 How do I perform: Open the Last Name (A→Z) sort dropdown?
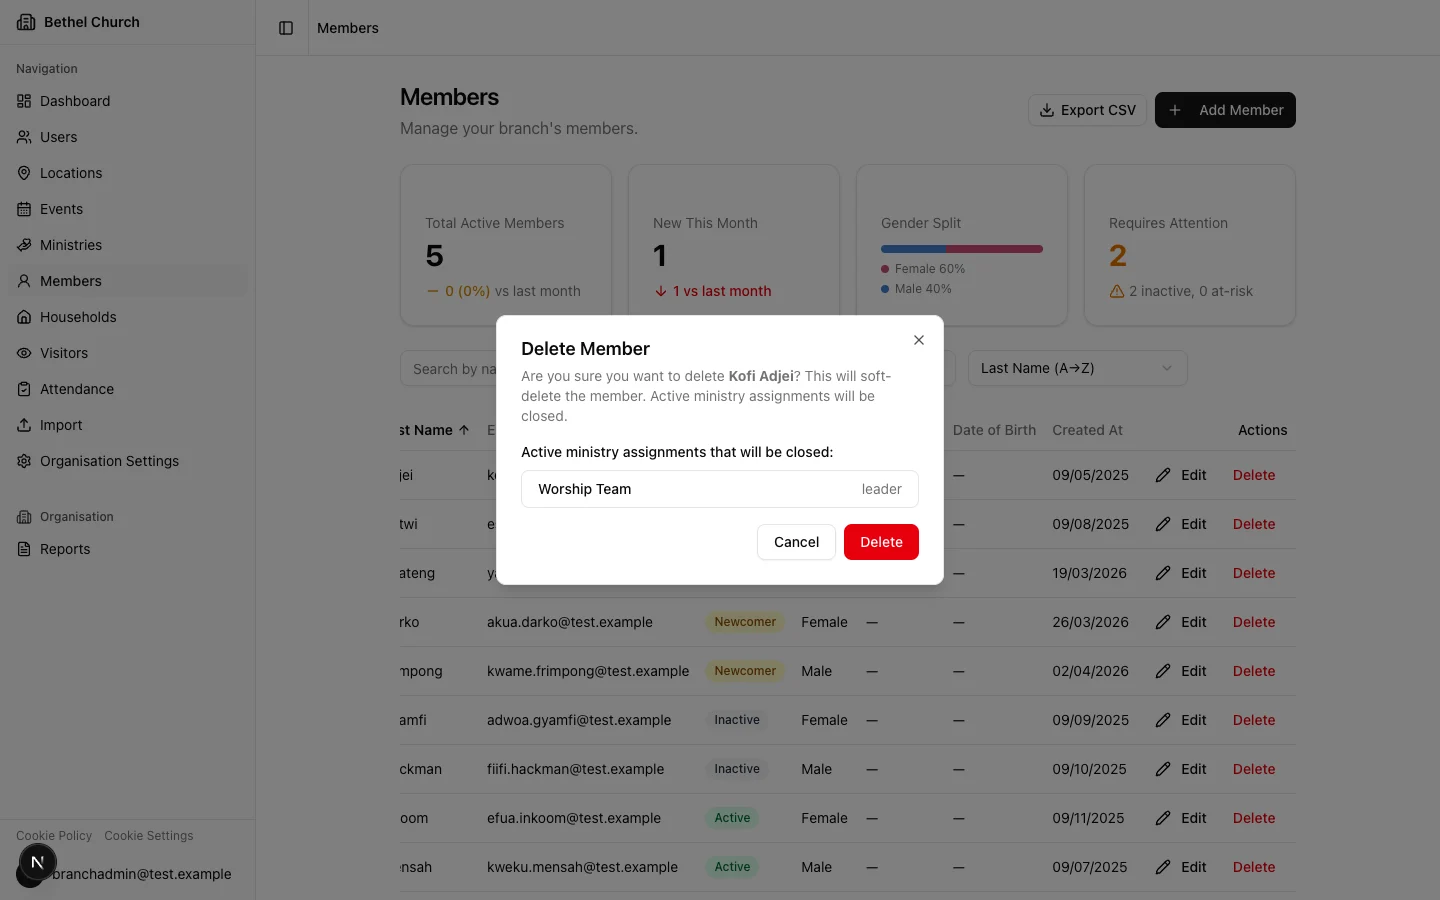point(1078,368)
